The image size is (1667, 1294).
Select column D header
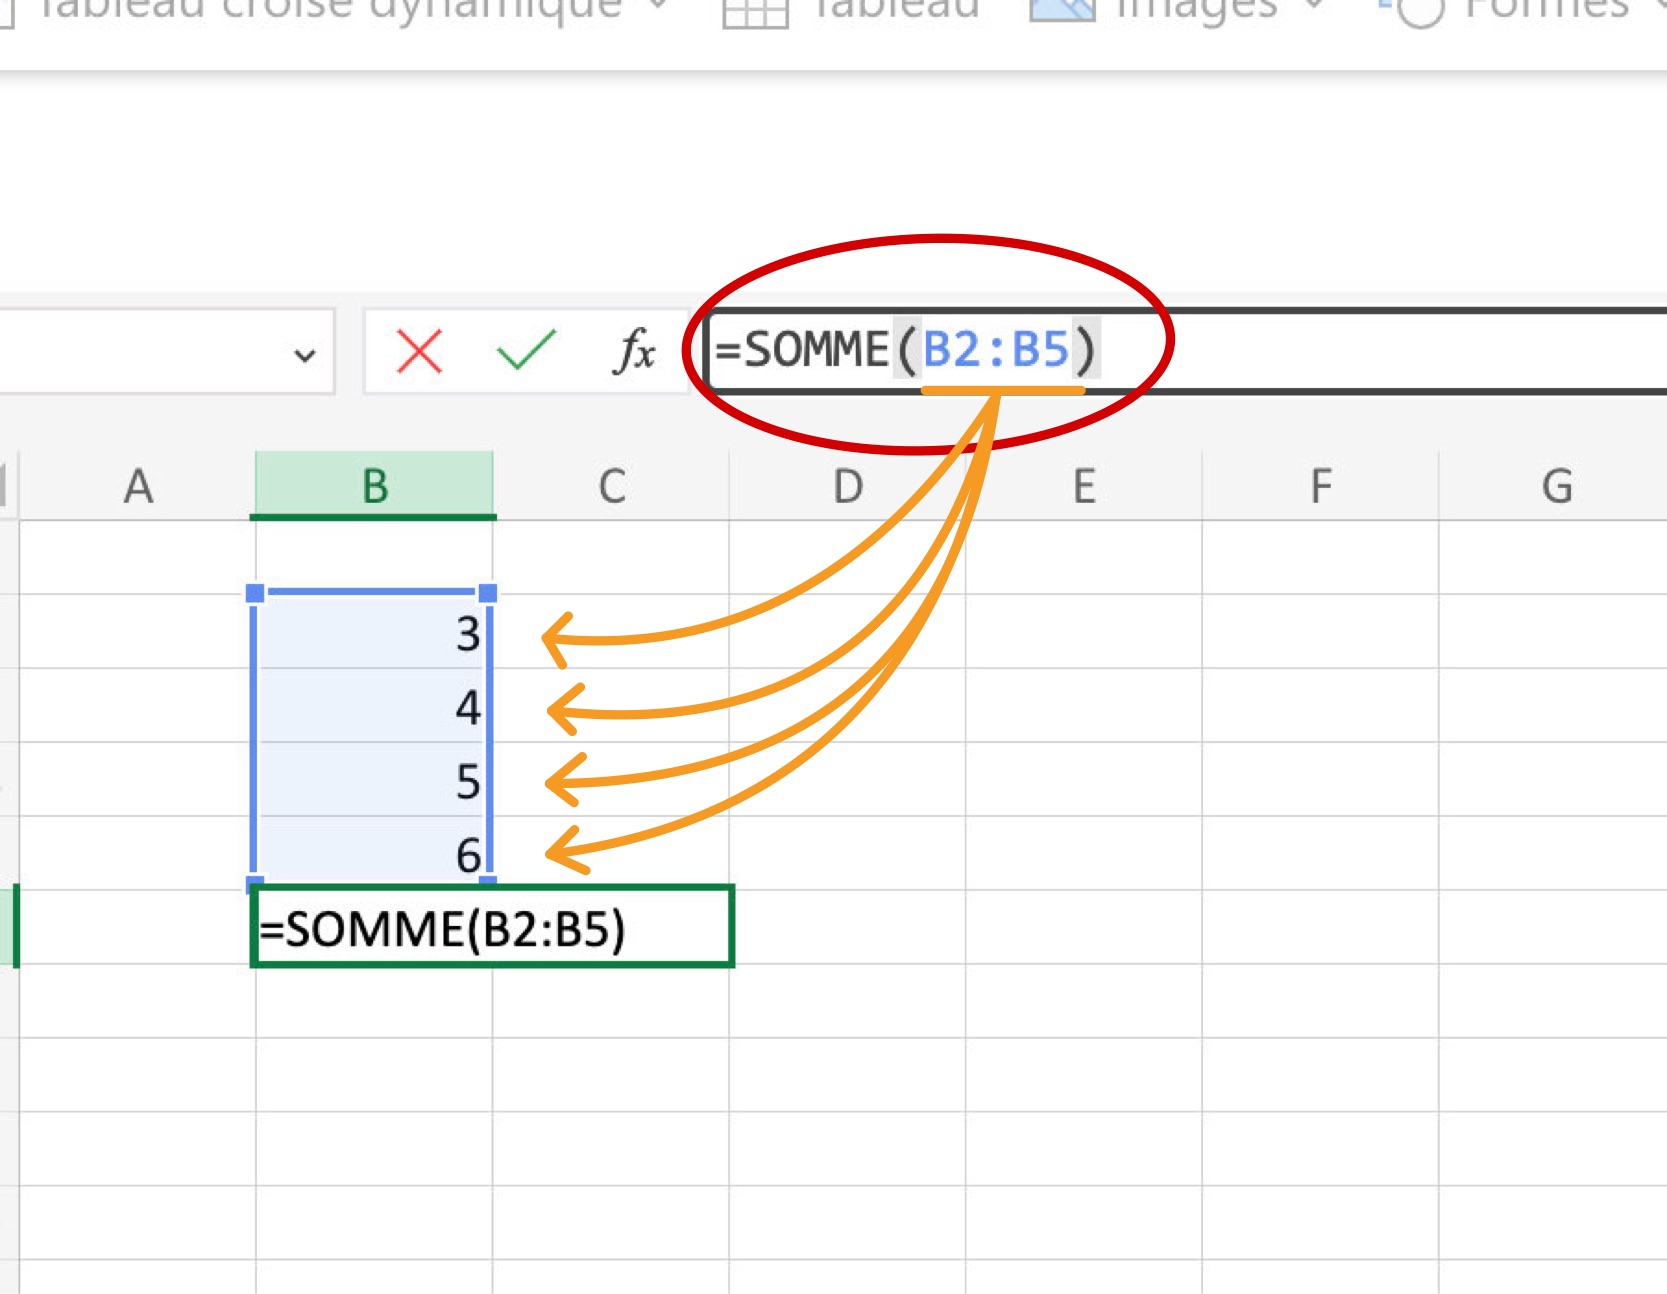pyautogui.click(x=847, y=486)
